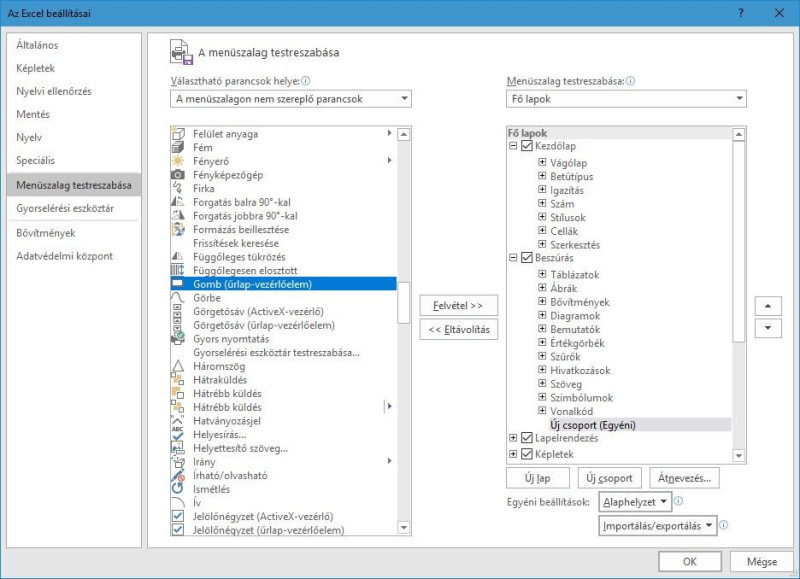Viewport: 800px width, 579px height.
Task: Uncheck the Beszúrás tab checkbox
Action: 527,258
